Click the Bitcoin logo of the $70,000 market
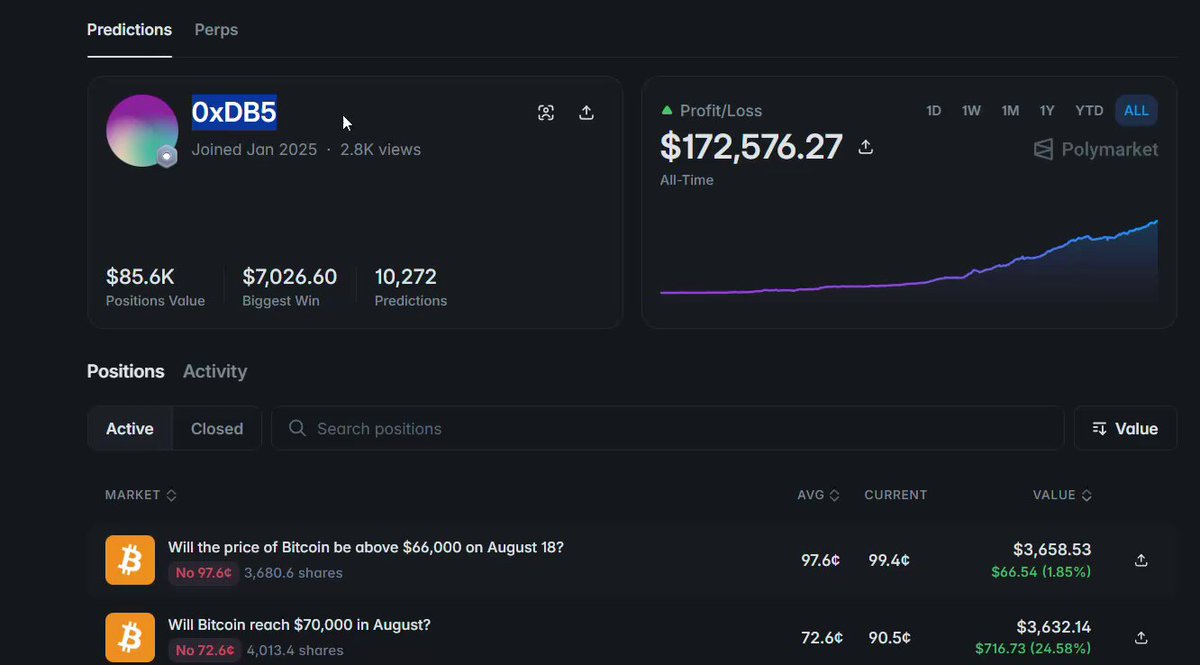This screenshot has width=1200, height=665. click(x=130, y=638)
